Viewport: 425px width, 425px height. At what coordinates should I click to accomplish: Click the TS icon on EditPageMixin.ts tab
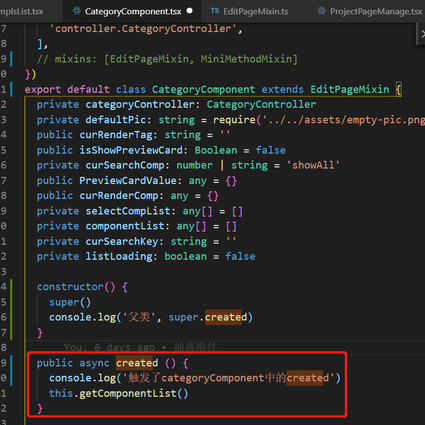215,11
